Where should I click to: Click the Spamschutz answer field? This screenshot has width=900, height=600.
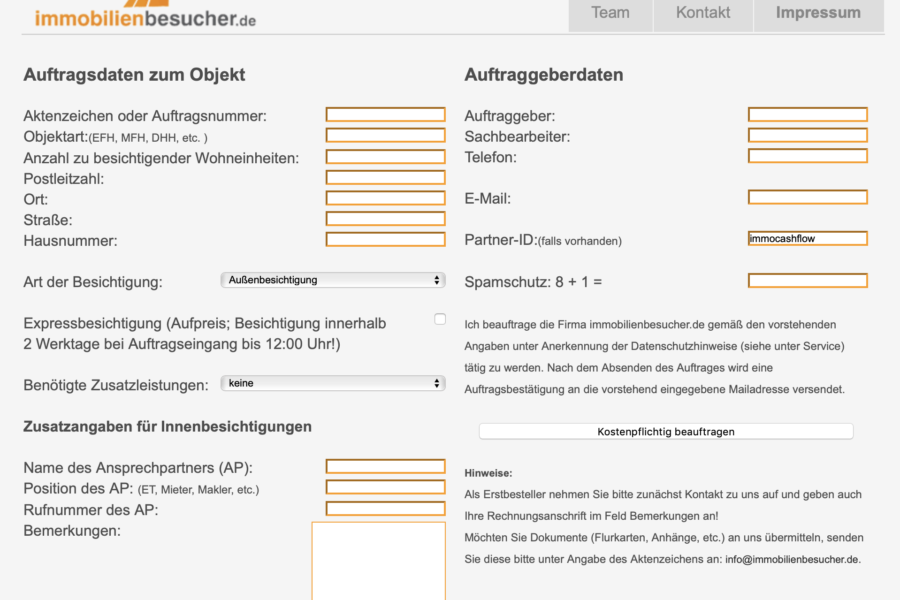[x=807, y=281]
